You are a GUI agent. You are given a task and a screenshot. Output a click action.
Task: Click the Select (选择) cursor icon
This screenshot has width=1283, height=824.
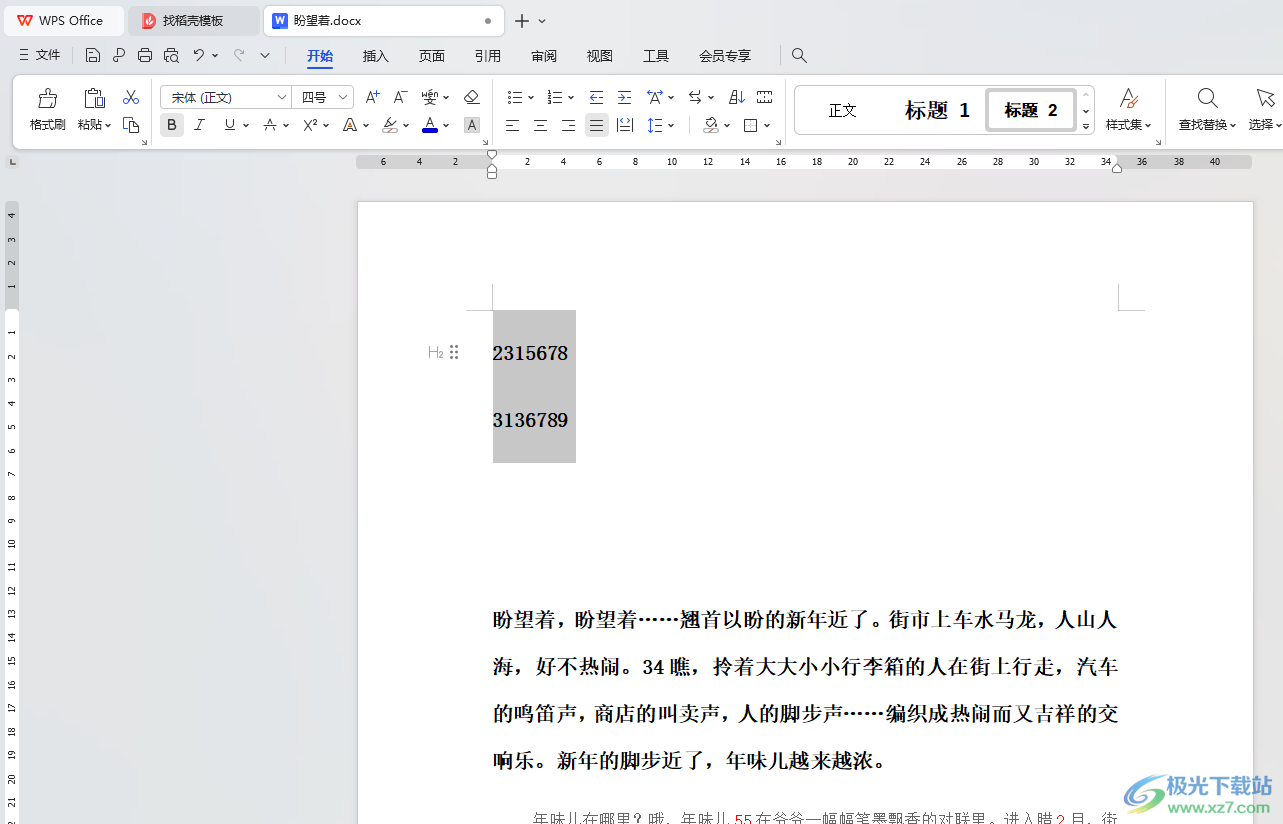[1265, 98]
